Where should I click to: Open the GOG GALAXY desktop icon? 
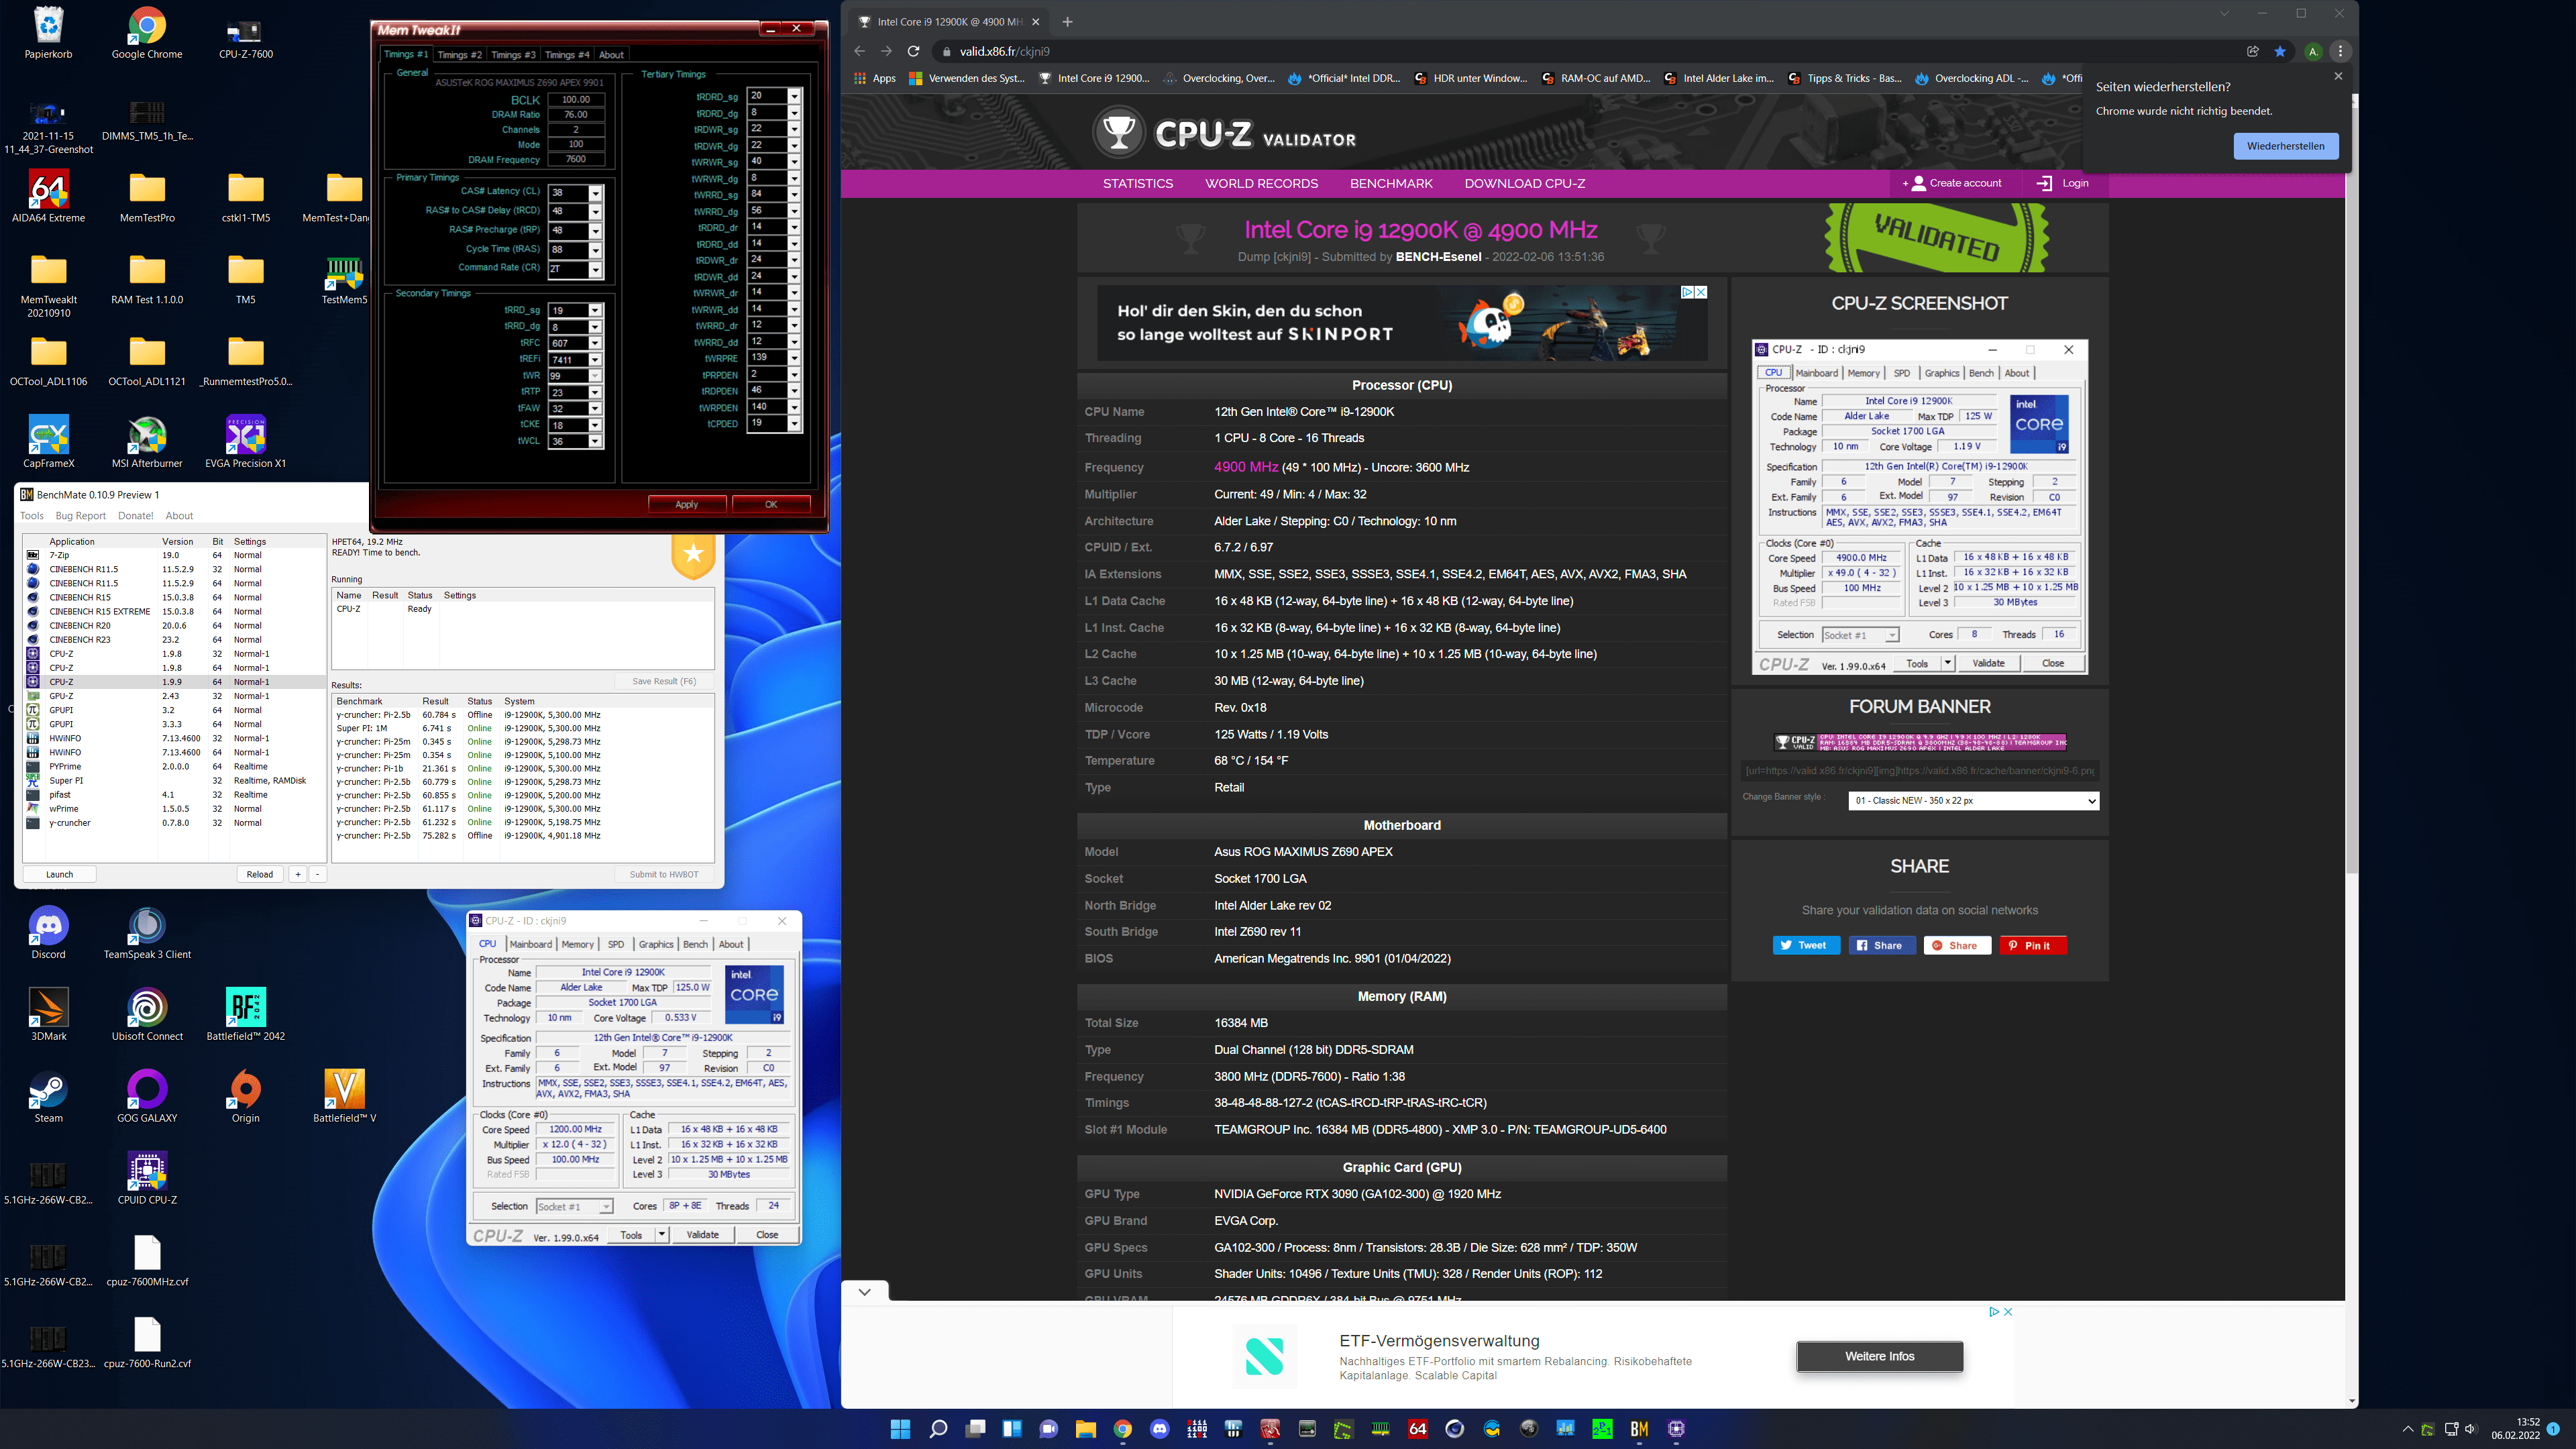tap(147, 1096)
